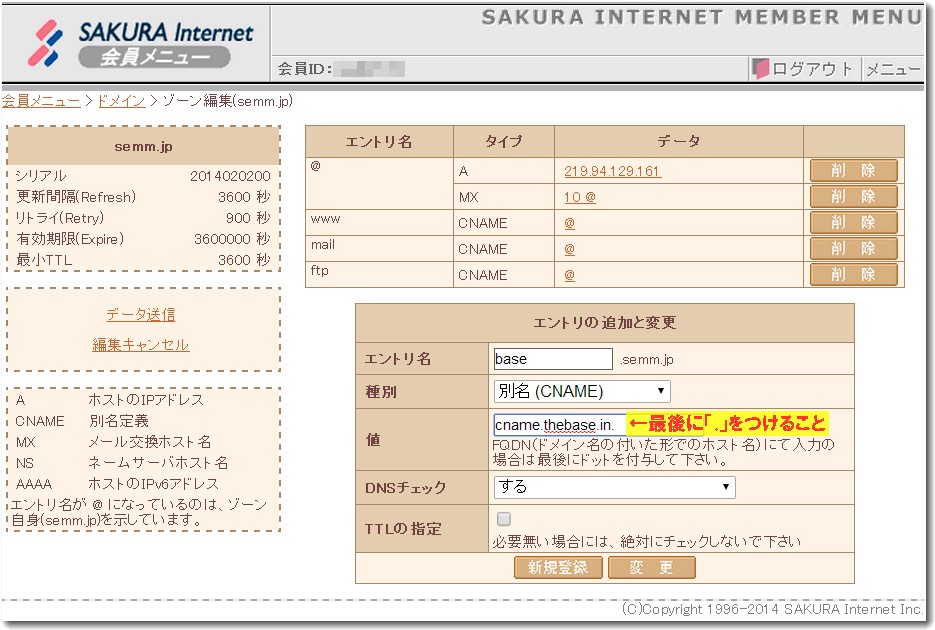Image resolution: width=935 pixels, height=630 pixels.
Task: Click the 変更 button
Action: click(652, 567)
